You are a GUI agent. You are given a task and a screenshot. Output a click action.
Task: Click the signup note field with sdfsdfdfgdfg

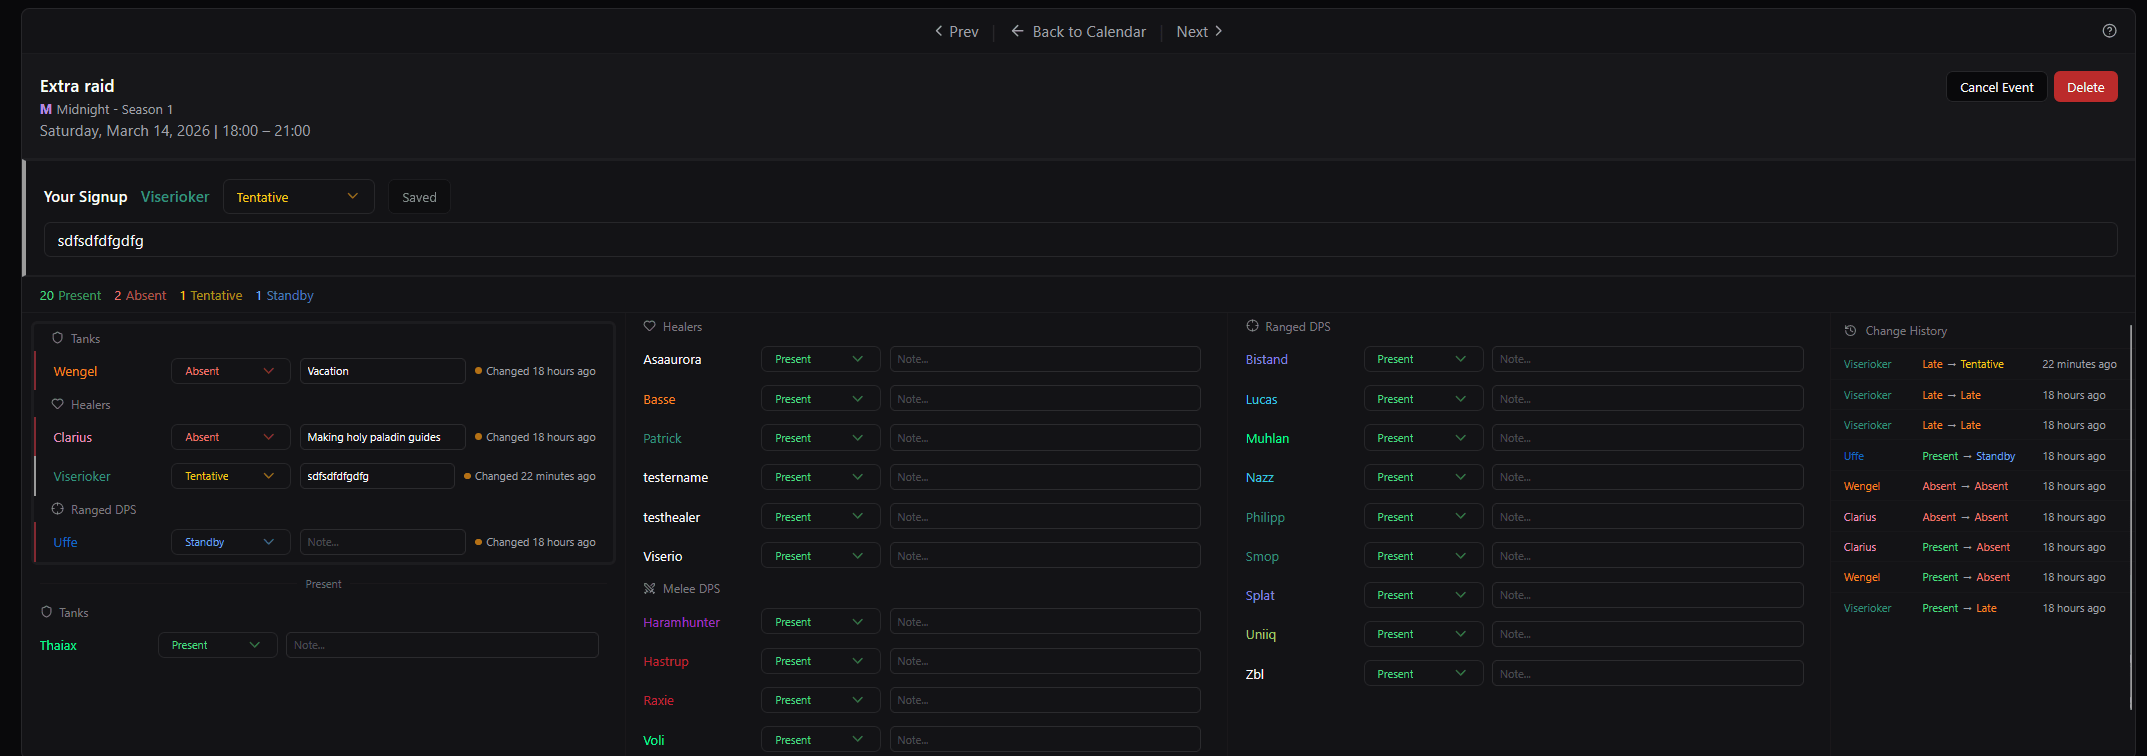click(x=1080, y=240)
